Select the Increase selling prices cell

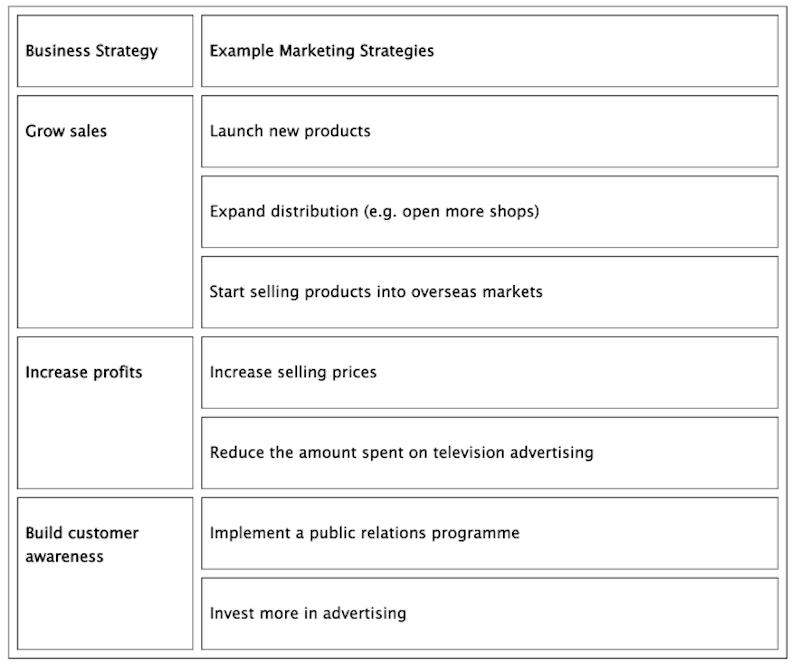point(490,373)
